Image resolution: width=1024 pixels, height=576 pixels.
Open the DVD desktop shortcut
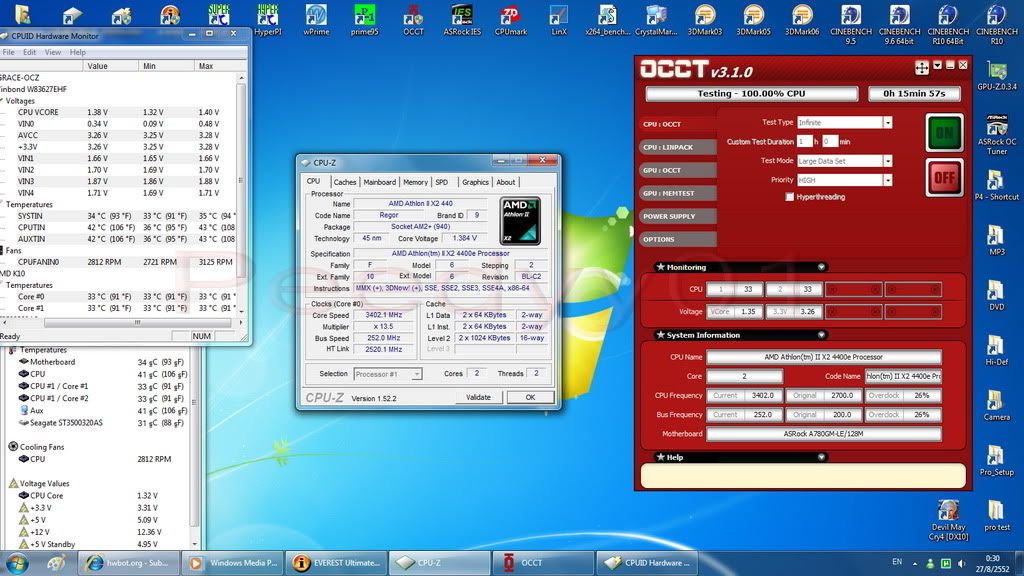[997, 295]
